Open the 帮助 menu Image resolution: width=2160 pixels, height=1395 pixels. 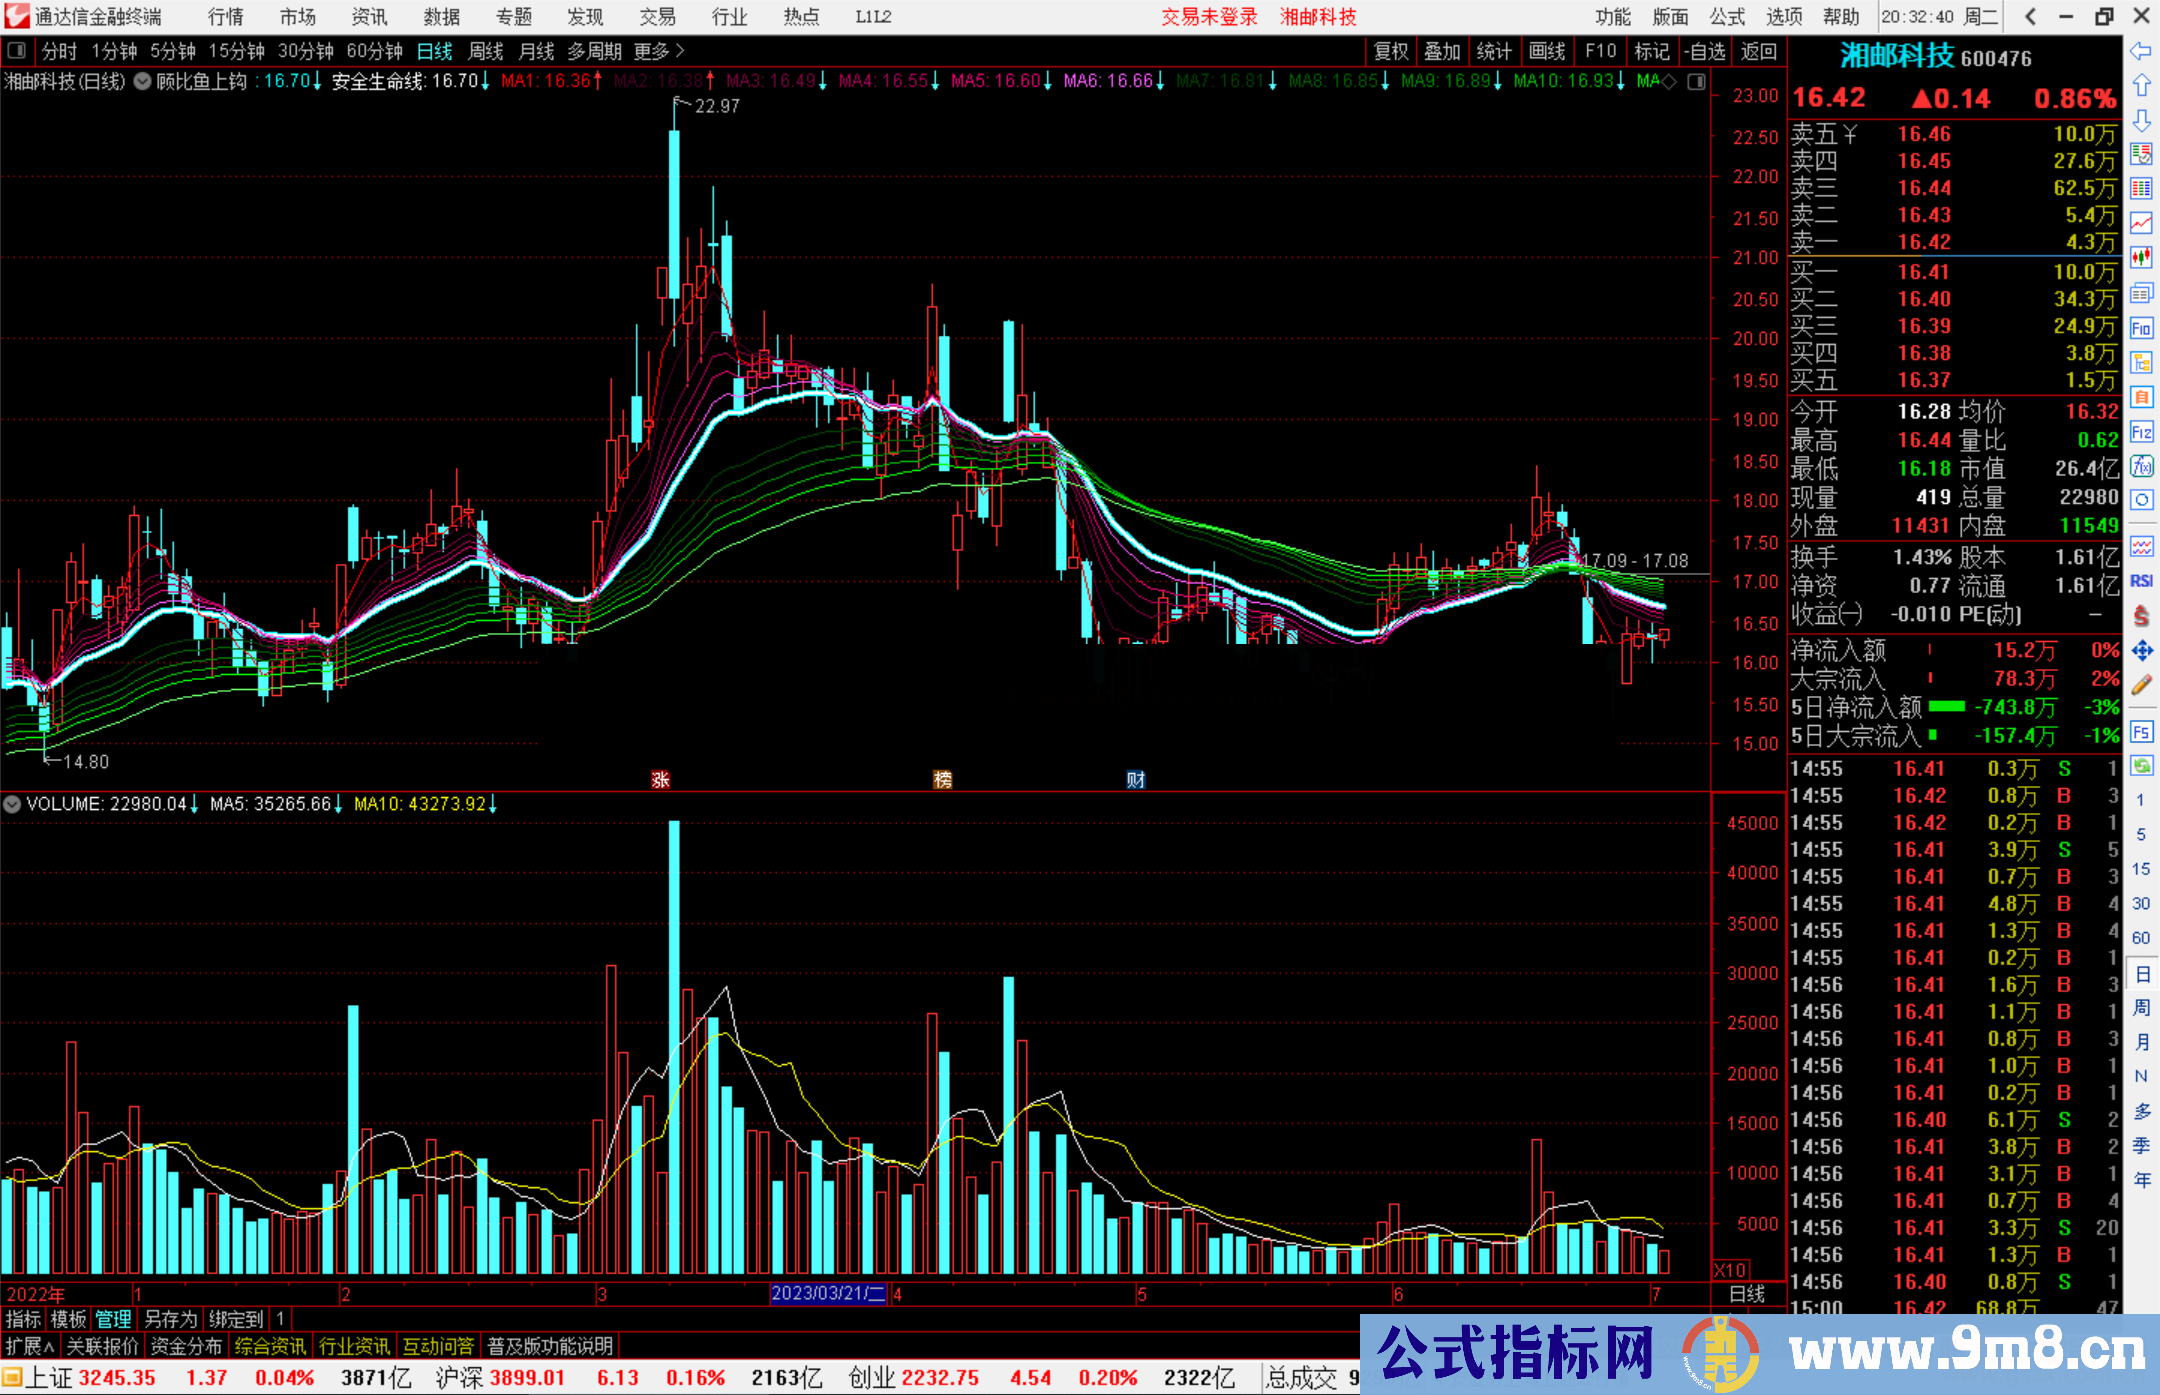1841,17
